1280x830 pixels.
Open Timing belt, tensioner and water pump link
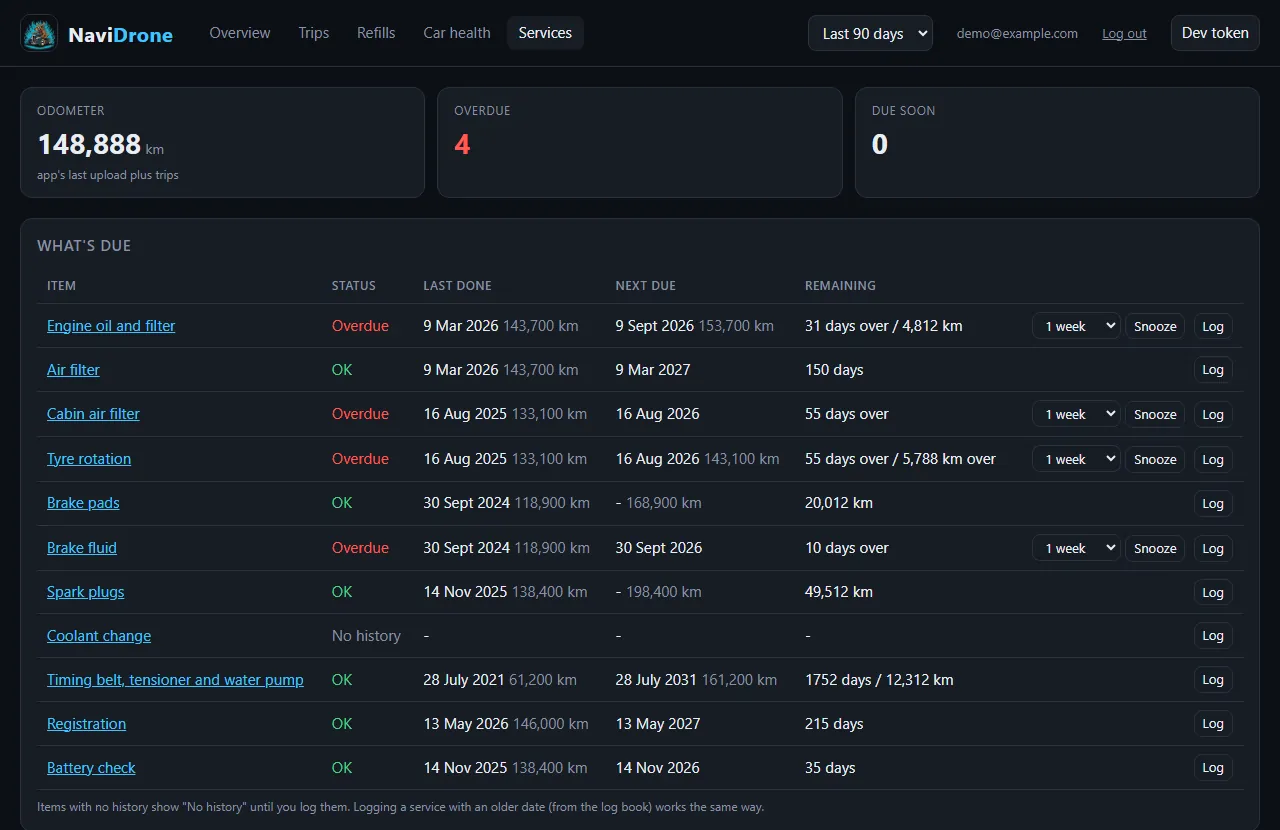(175, 680)
